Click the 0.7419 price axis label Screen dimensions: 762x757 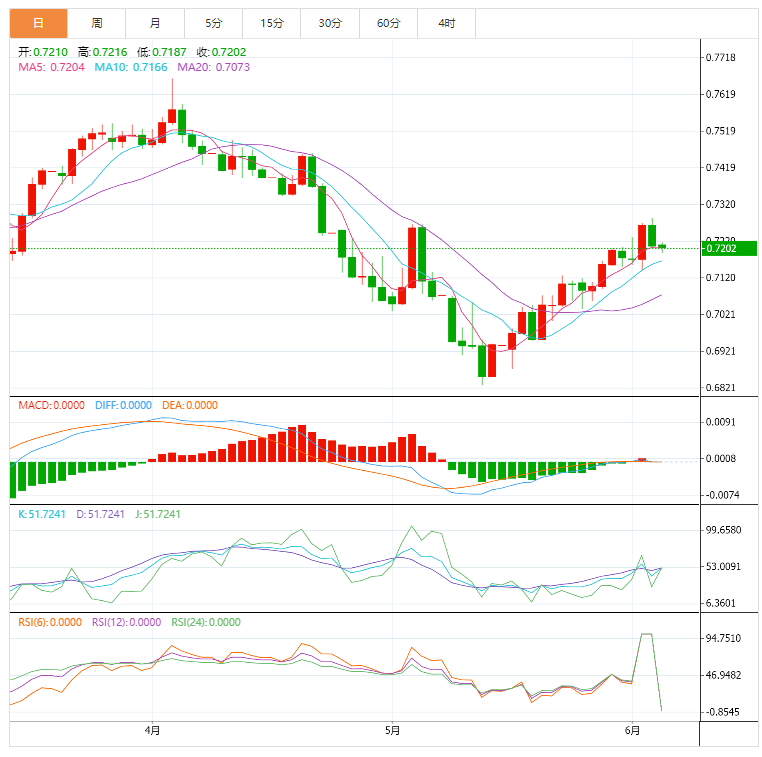[x=721, y=167]
